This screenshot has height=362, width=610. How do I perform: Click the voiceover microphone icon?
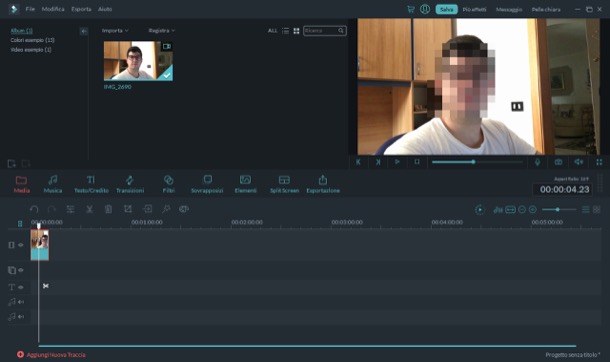coord(537,162)
